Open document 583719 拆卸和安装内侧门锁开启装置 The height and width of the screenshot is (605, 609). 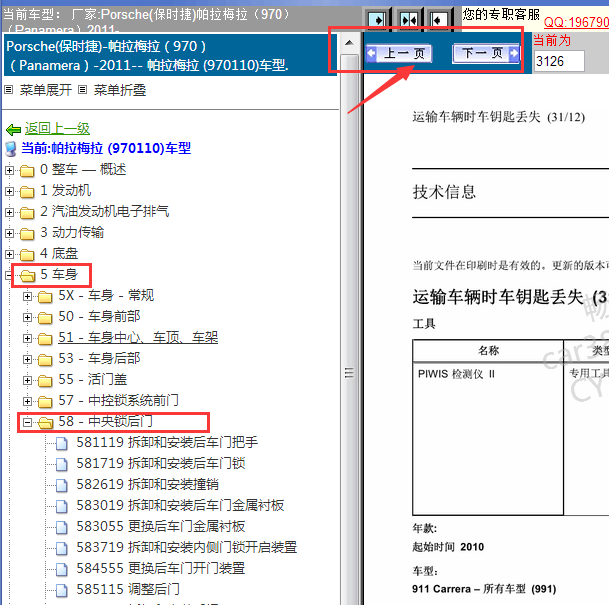(x=186, y=547)
